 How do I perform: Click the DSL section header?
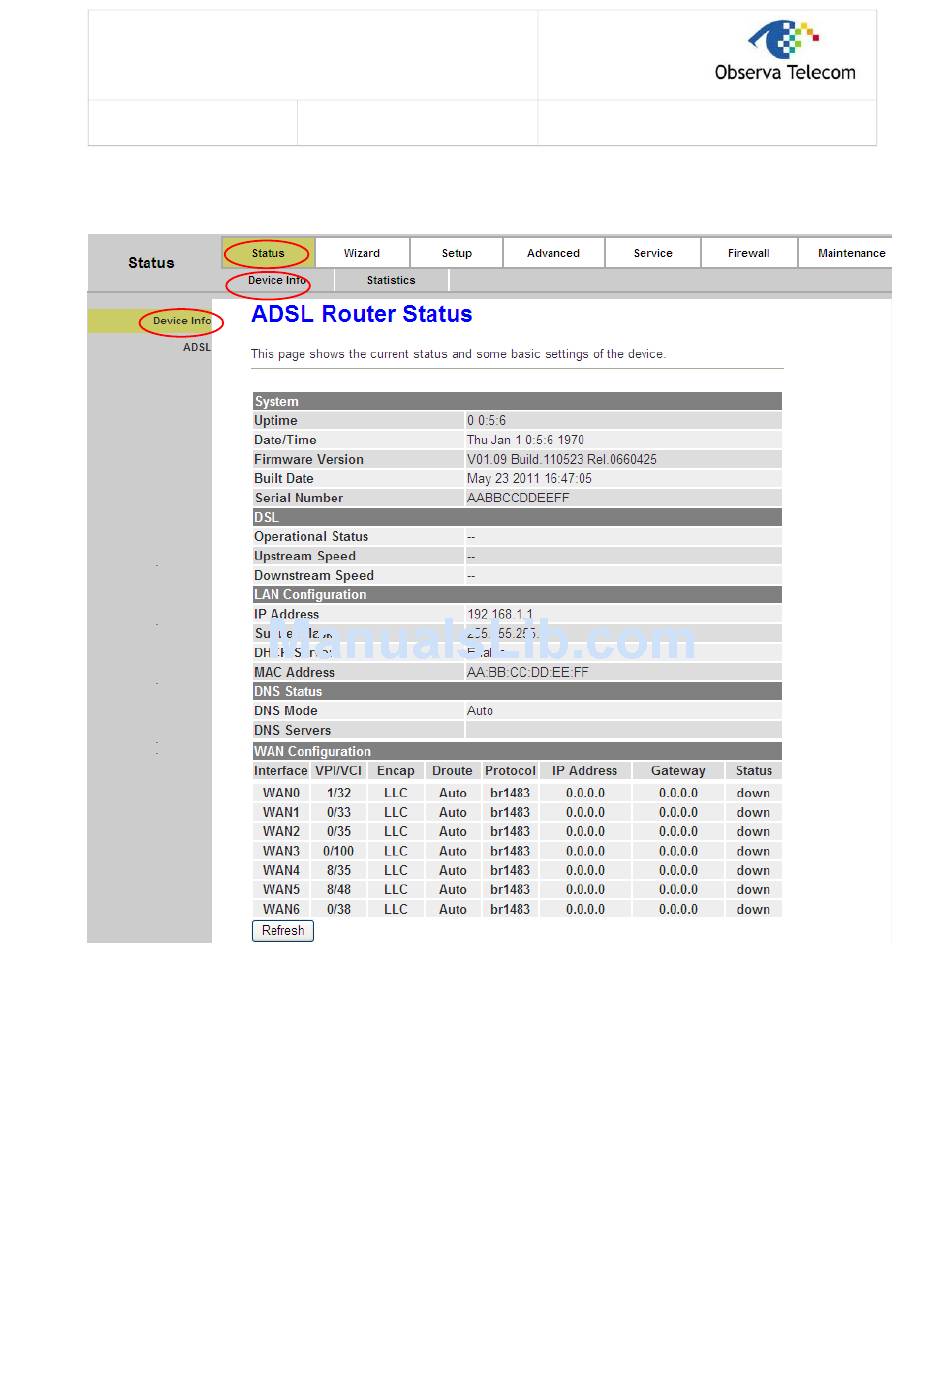coord(517,517)
